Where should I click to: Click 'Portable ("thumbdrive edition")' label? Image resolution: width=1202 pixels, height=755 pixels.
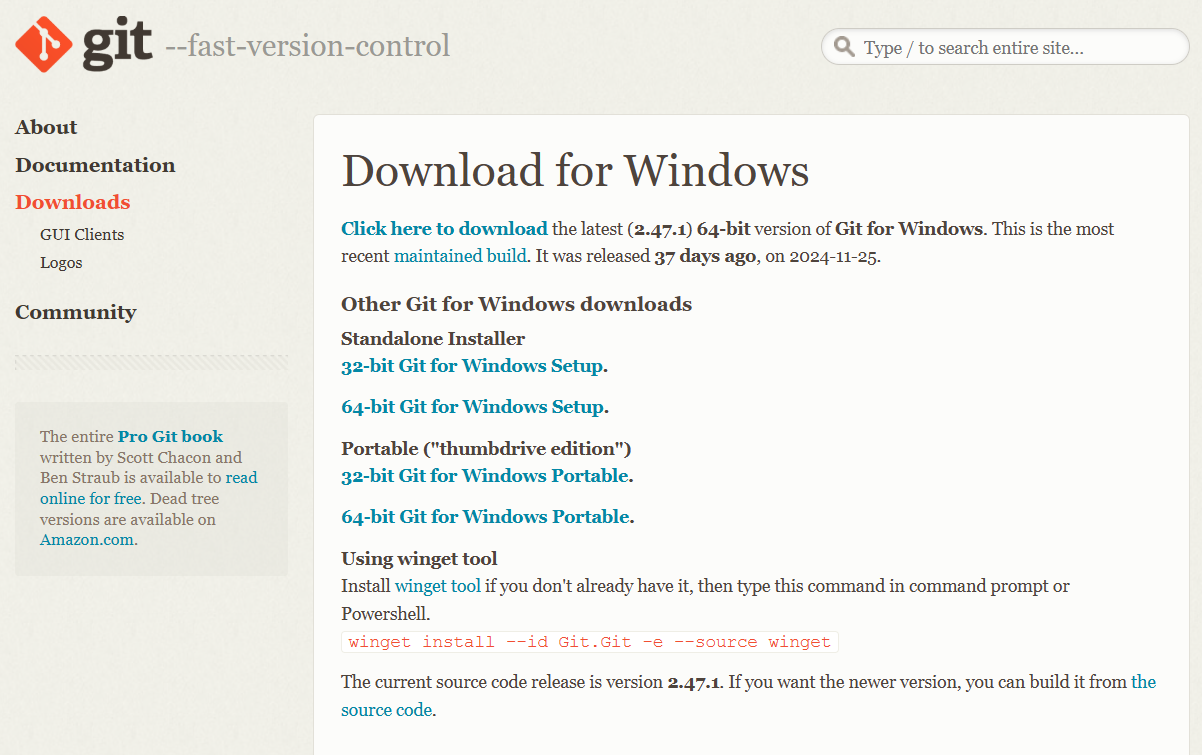point(486,448)
